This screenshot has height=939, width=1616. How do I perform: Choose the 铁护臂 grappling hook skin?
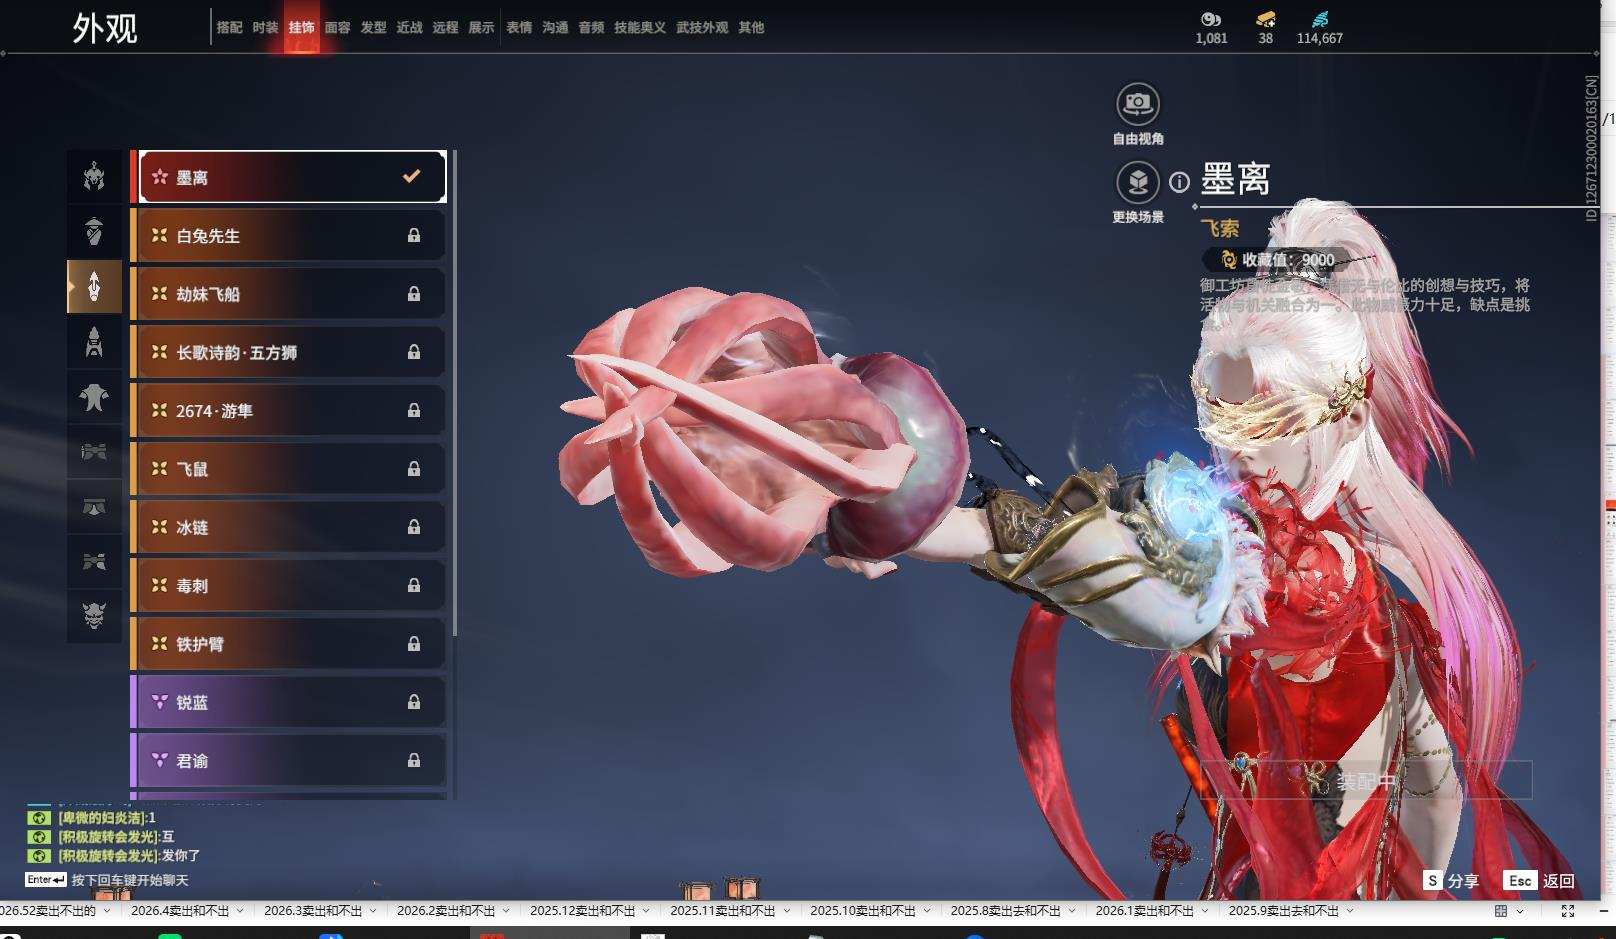tap(288, 644)
